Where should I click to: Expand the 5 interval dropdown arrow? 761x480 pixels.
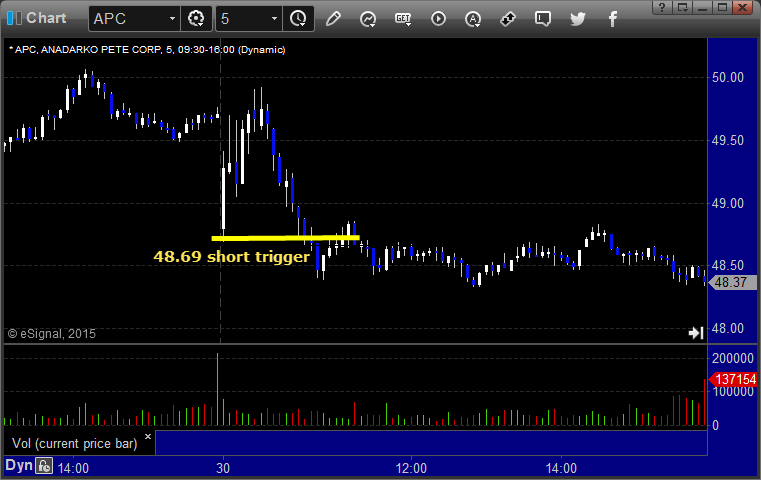pos(274,19)
